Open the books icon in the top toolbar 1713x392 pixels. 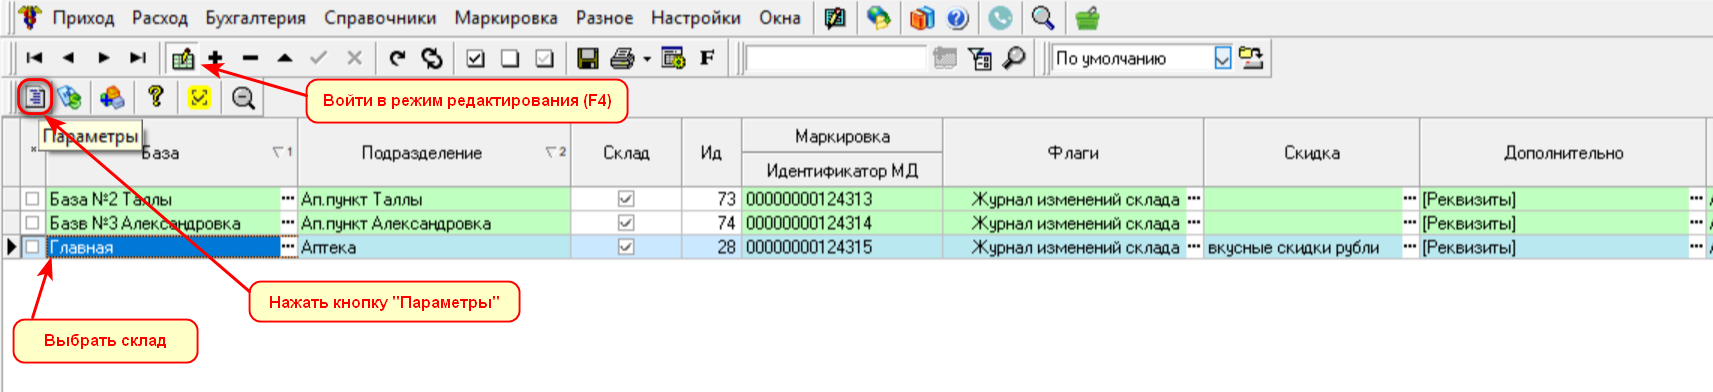coord(923,18)
